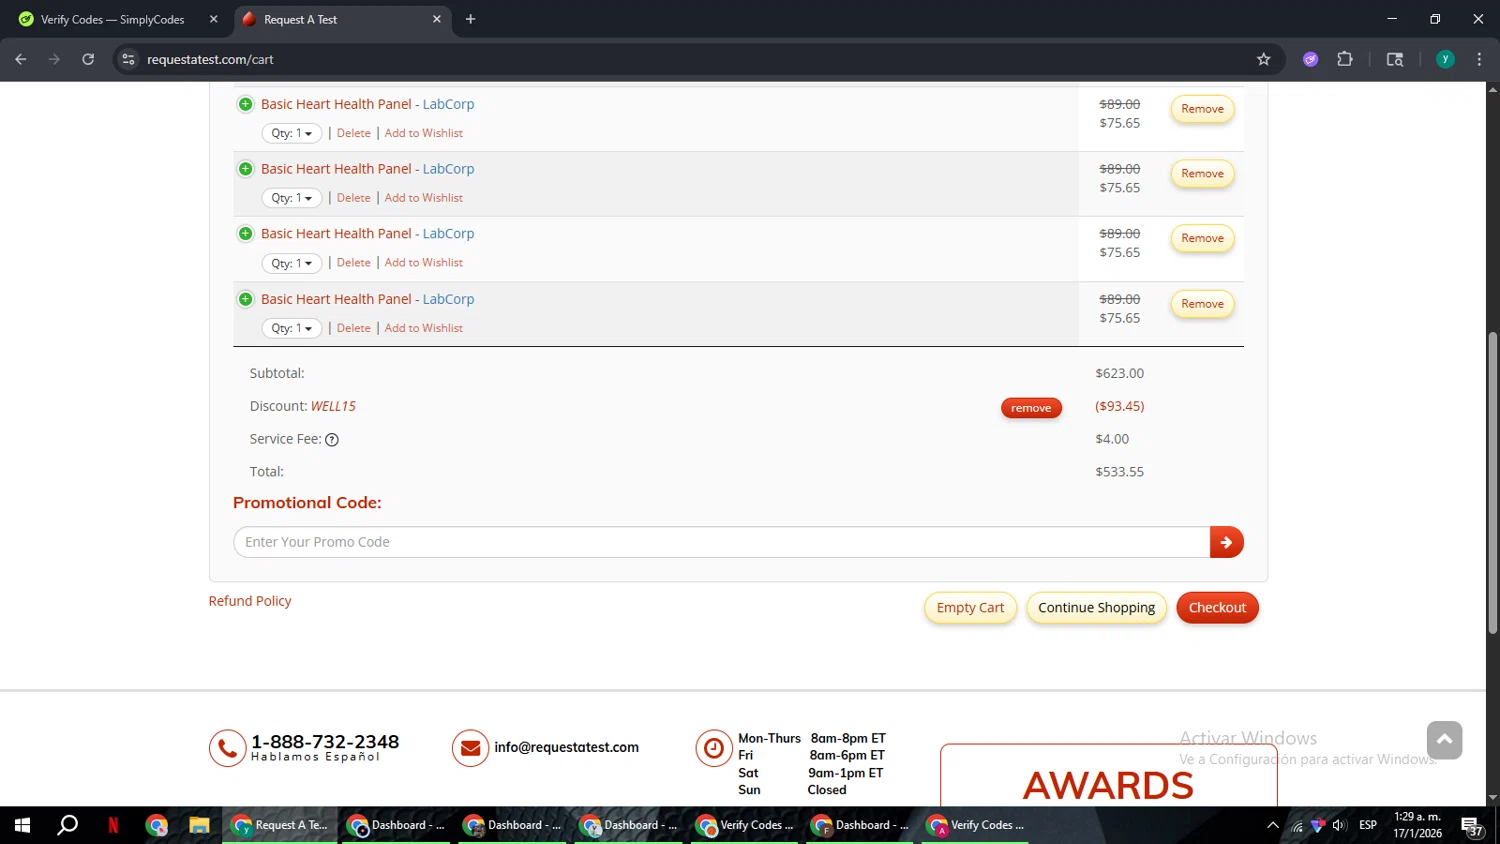Viewport: 1500px width, 844px height.
Task: Click the discount amount ($93.45)
Action: click(x=1119, y=406)
